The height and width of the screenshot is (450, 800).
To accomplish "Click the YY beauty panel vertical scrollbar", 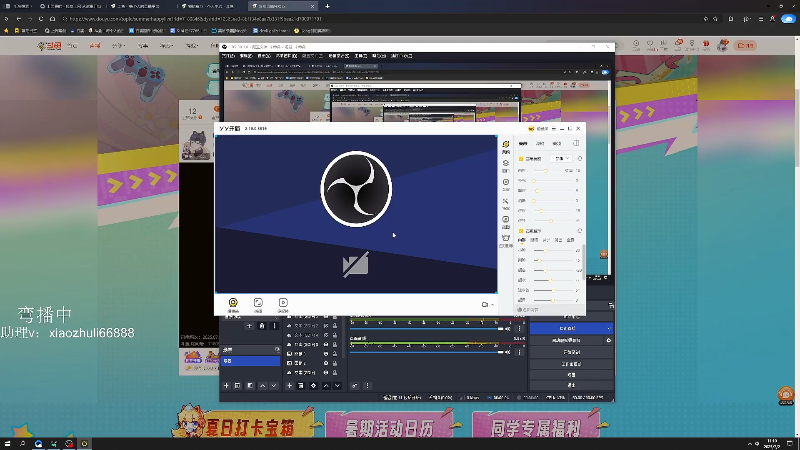I will [x=584, y=261].
